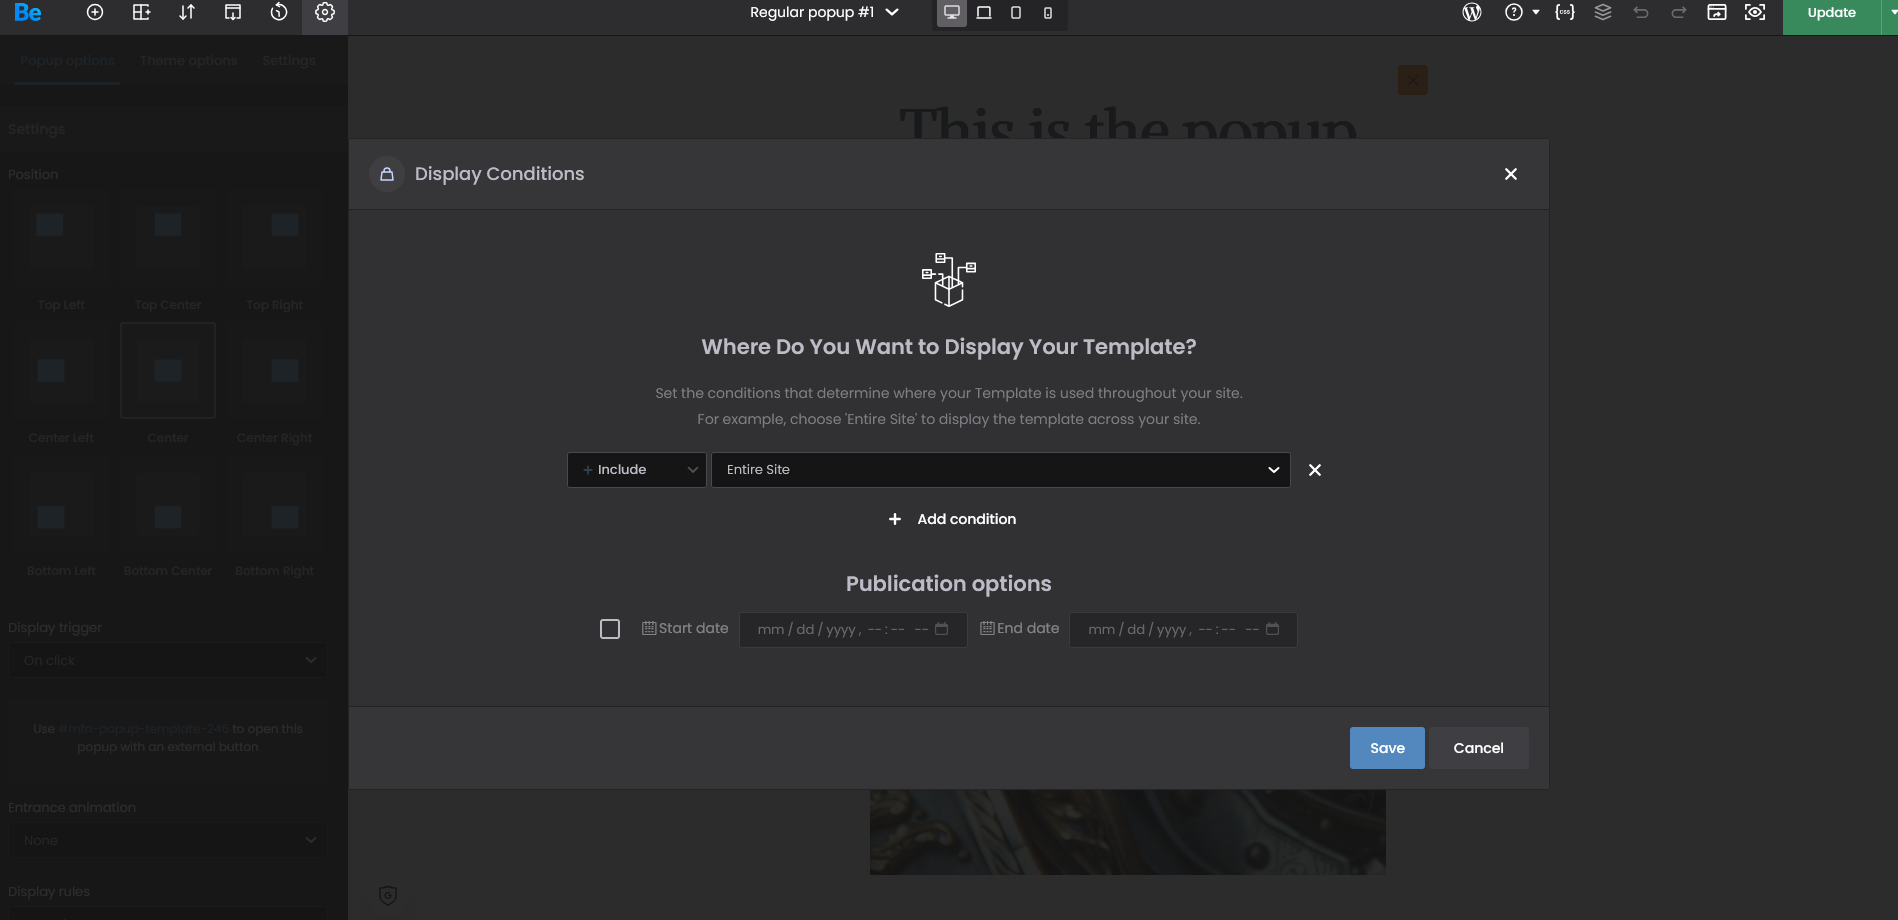This screenshot has width=1898, height=920.
Task: Switch to mobile preview mode
Action: pos(1048,13)
